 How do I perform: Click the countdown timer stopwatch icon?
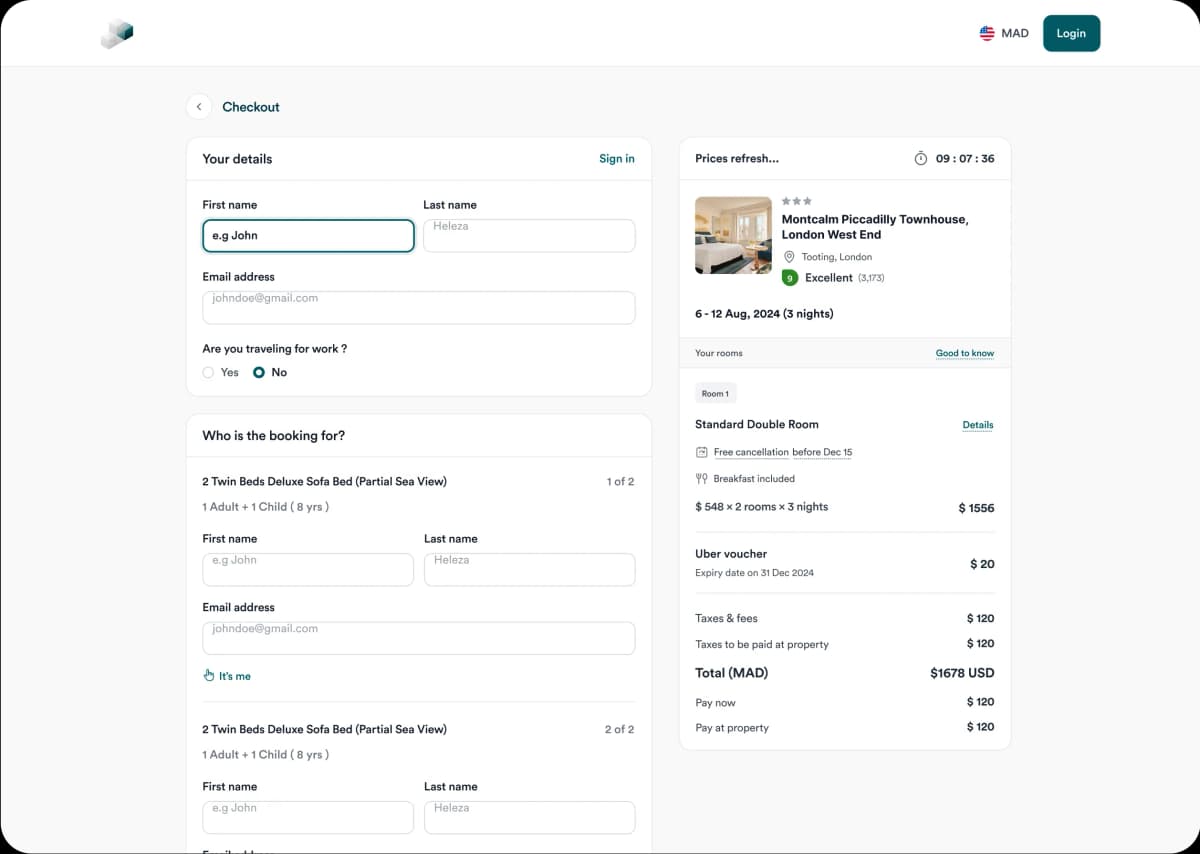tap(921, 158)
